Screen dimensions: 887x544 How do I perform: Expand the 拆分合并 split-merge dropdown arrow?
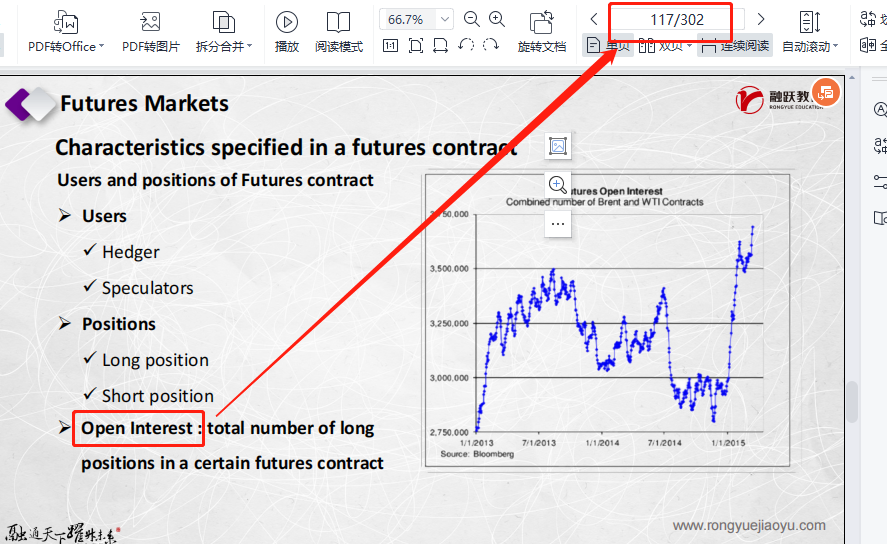pyautogui.click(x=249, y=47)
